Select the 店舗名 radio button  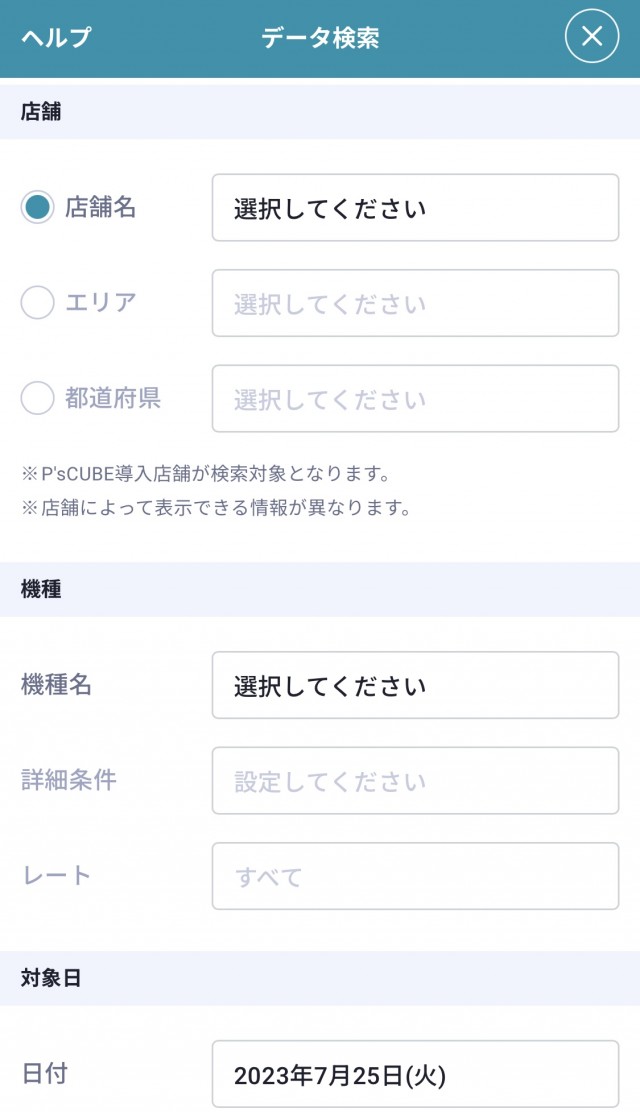pos(37,207)
